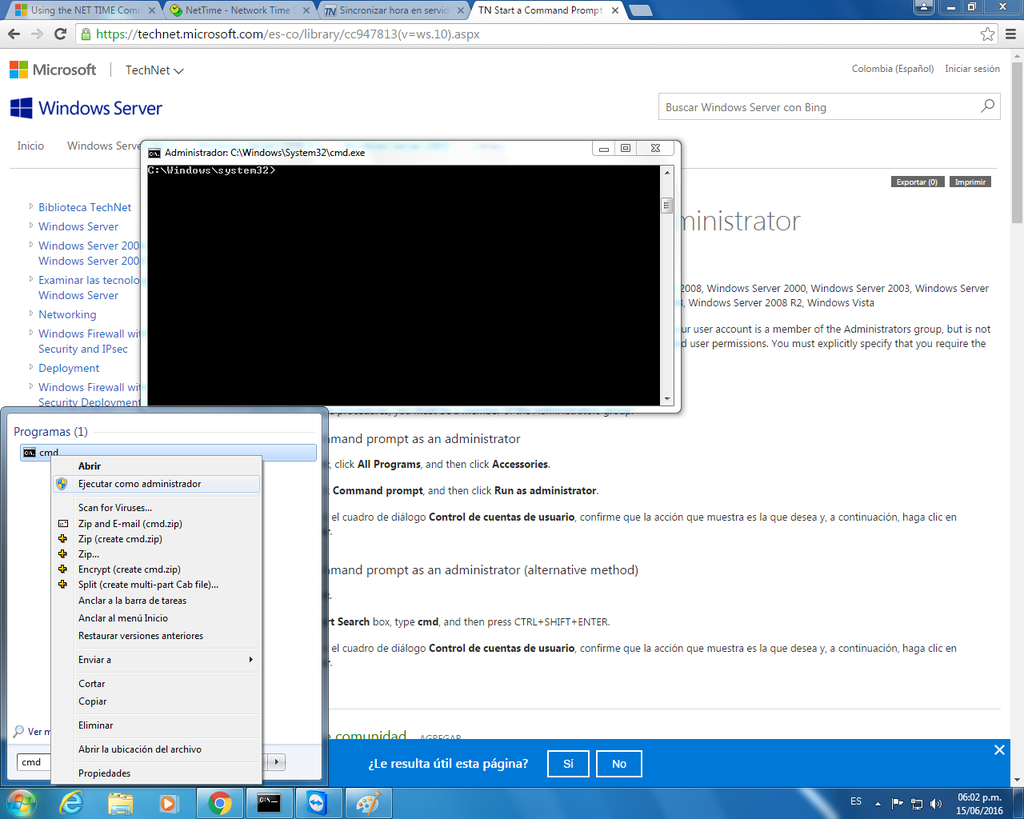Click the Start menu shutdown options arrow
The height and width of the screenshot is (819, 1024).
pyautogui.click(x=277, y=762)
